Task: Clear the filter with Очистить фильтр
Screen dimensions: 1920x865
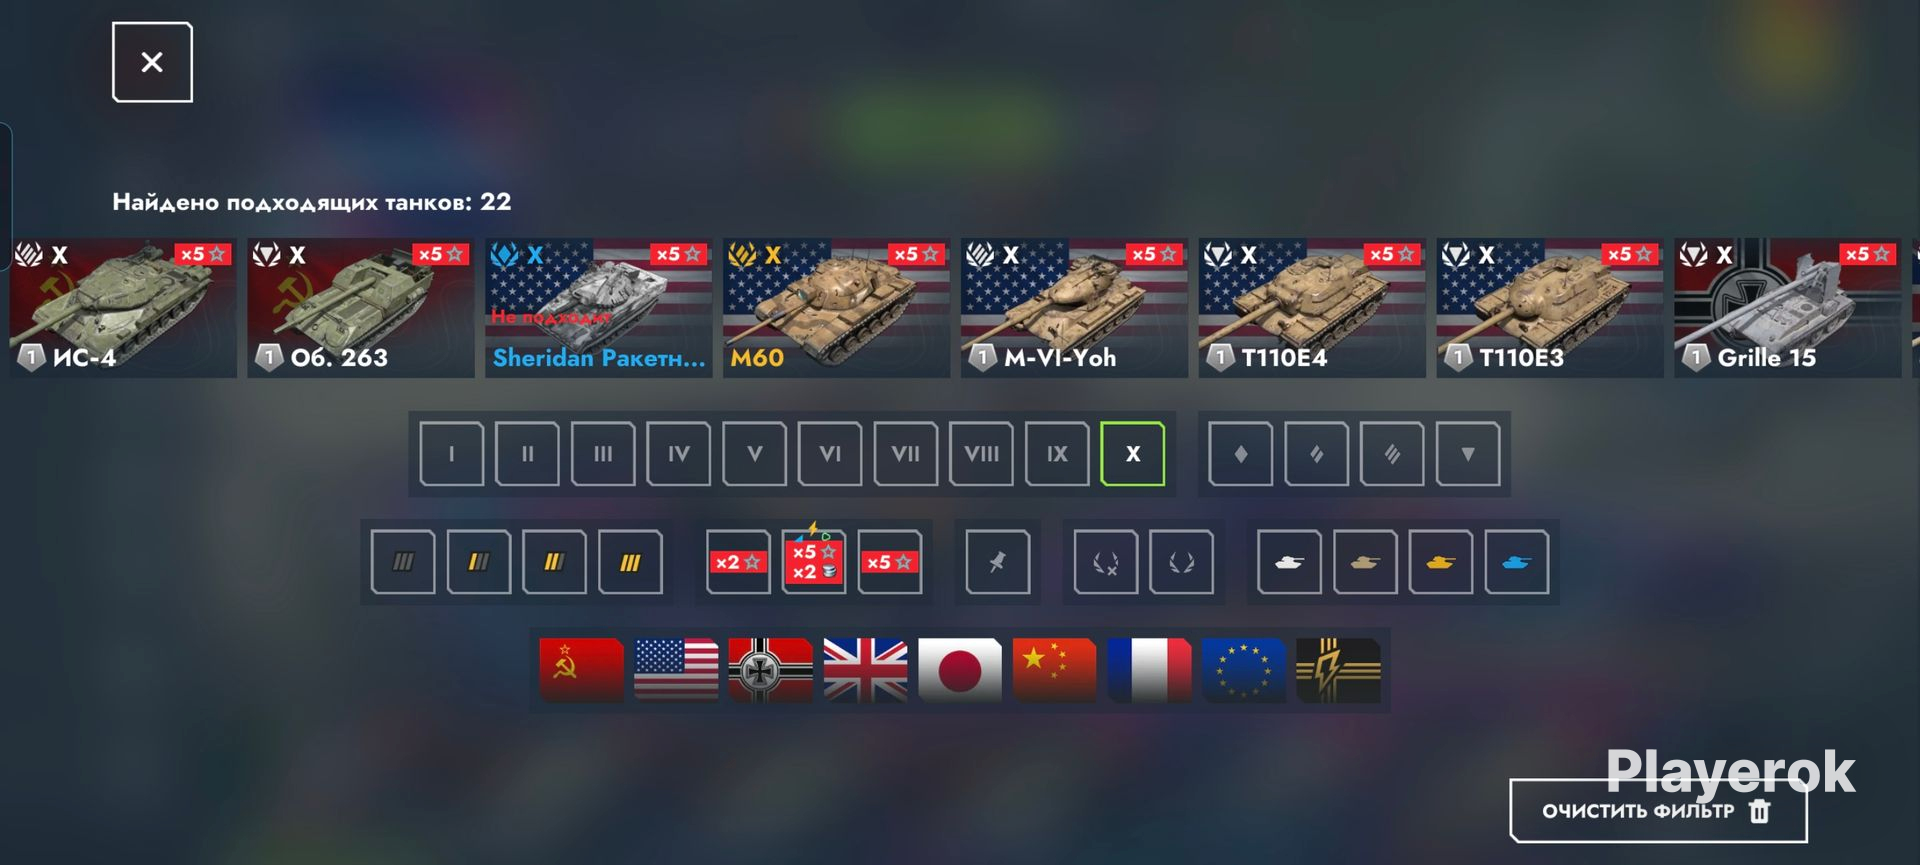Action: pos(1658,811)
